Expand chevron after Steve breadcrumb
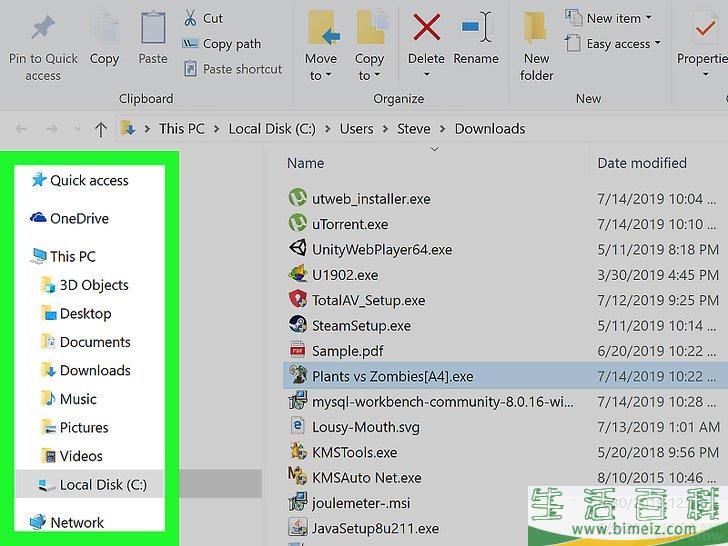Image resolution: width=728 pixels, height=546 pixels. click(442, 129)
